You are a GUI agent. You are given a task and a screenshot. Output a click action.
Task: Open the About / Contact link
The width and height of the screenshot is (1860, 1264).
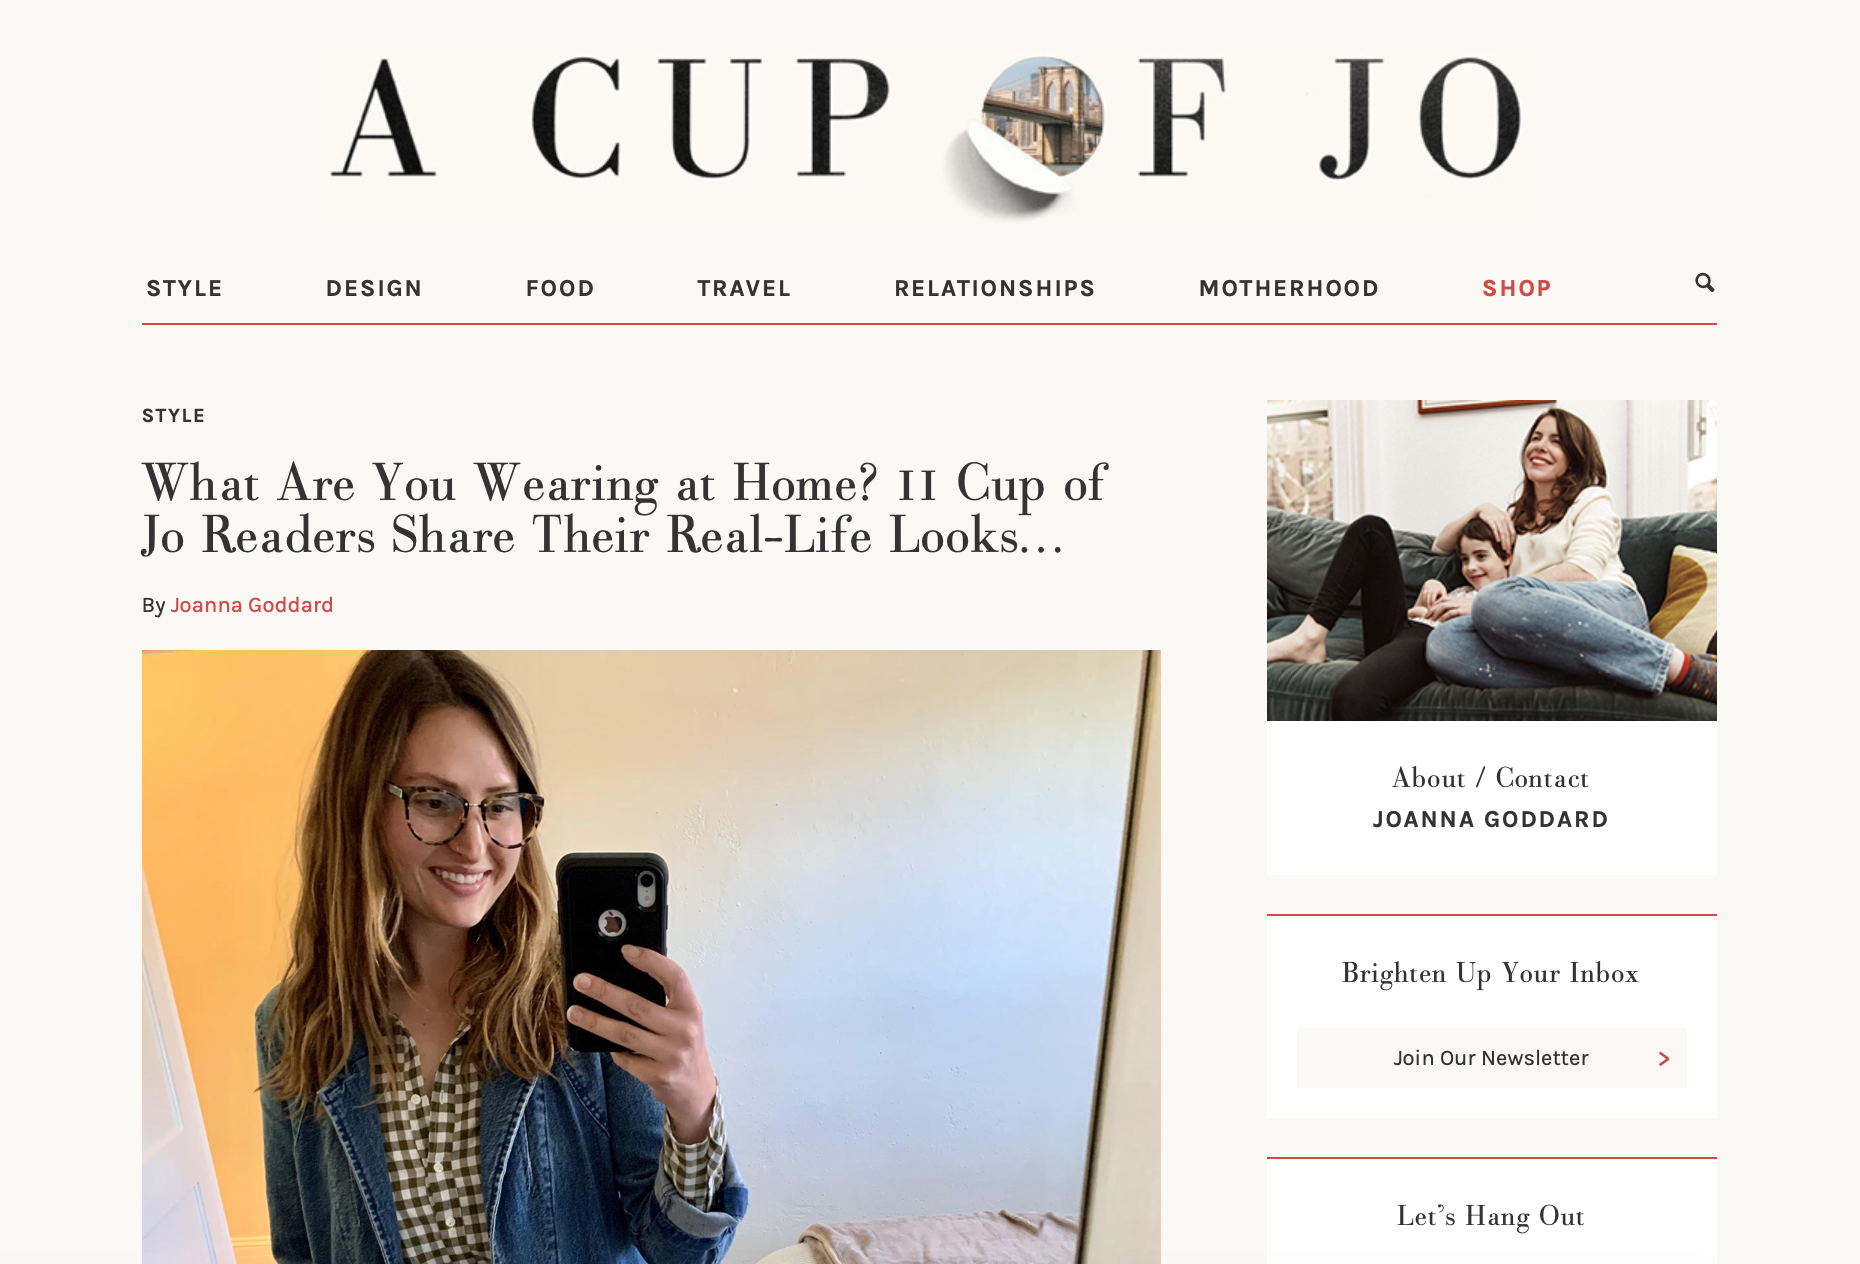1490,778
